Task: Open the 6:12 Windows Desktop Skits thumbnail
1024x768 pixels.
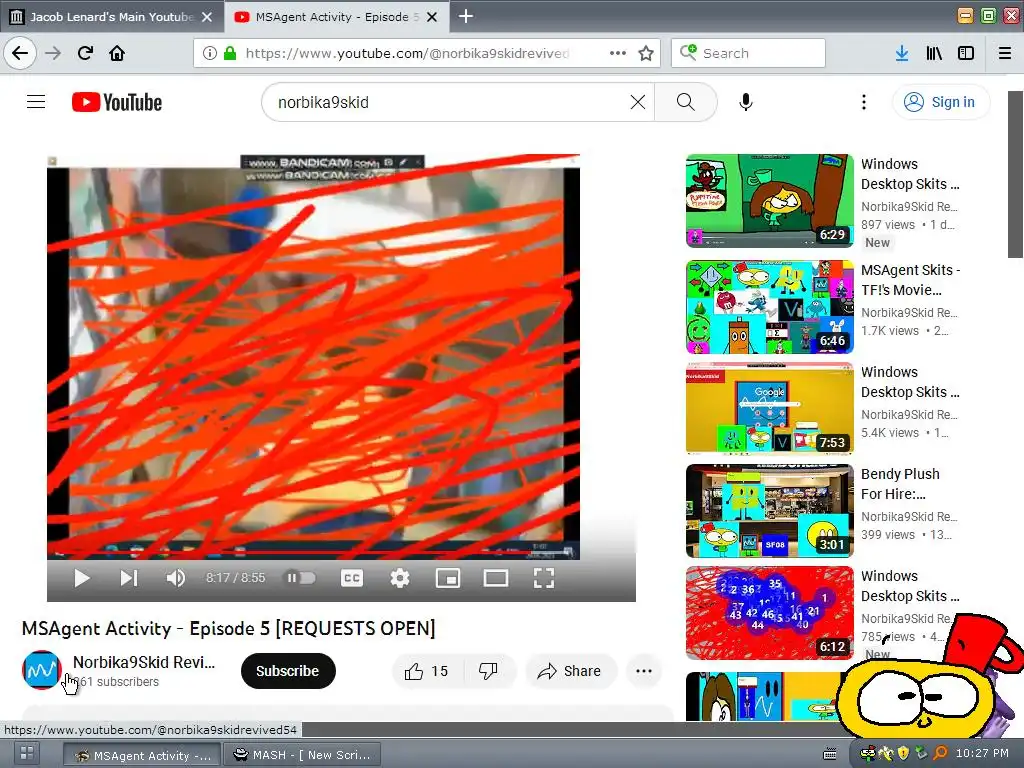Action: [x=769, y=613]
